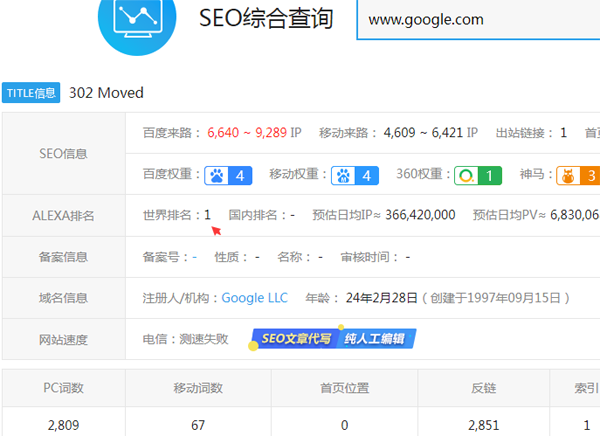600x436 pixels.
Task: Click the 百度权重 paw badge showing 4
Action: point(228,176)
